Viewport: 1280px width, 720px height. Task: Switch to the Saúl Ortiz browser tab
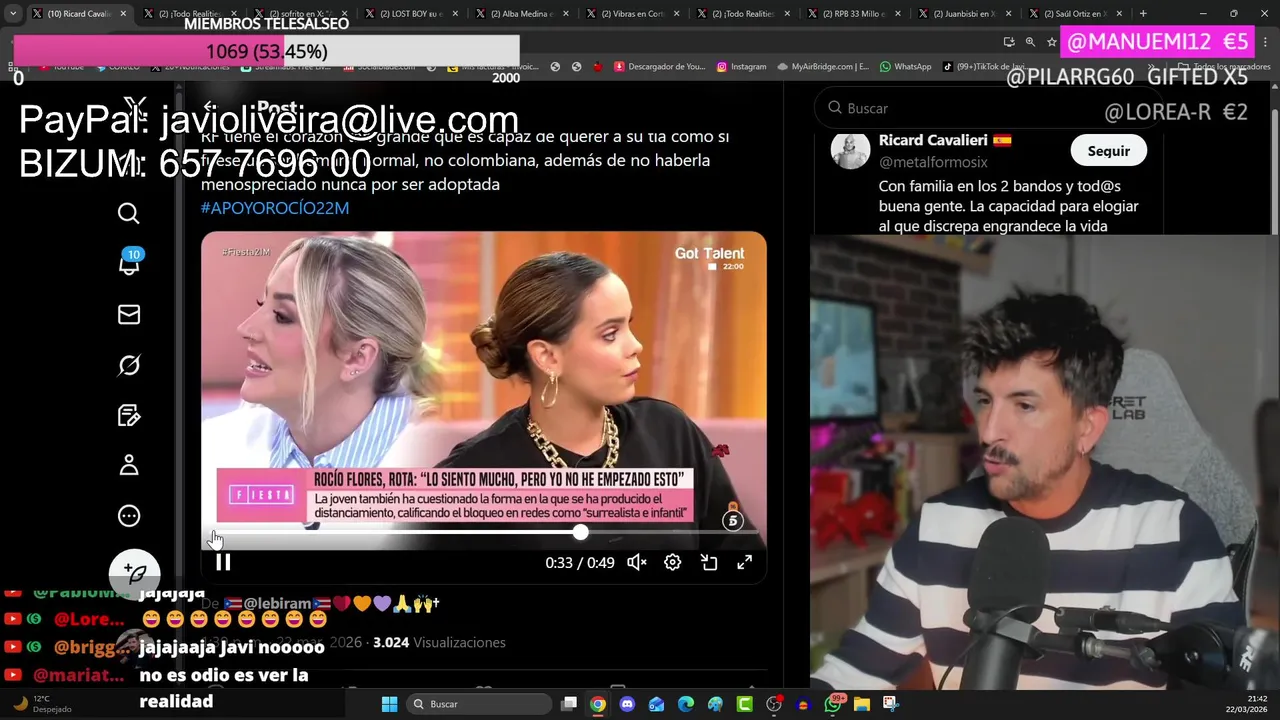(x=1075, y=14)
